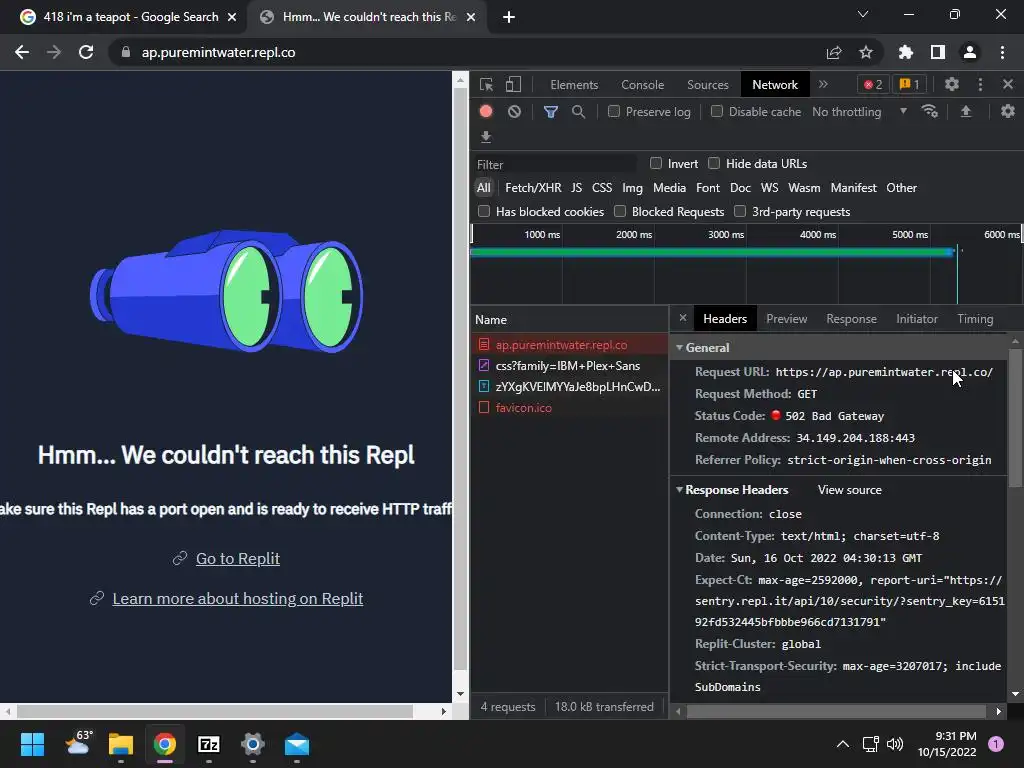
Task: Click the red errors count badge
Action: pos(873,84)
